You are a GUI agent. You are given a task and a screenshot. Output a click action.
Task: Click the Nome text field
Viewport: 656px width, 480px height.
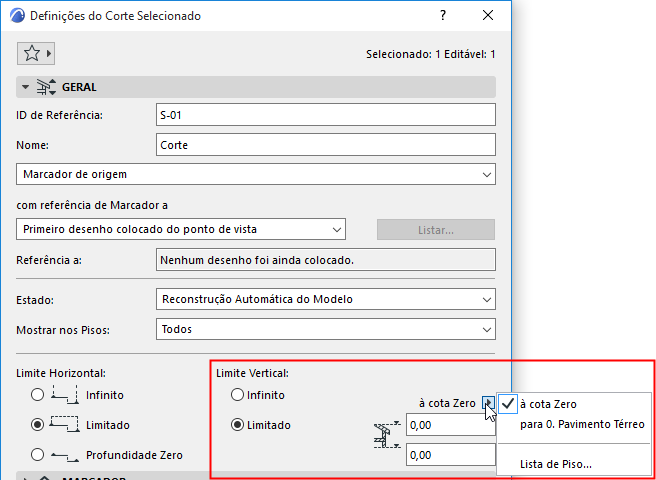(x=326, y=145)
